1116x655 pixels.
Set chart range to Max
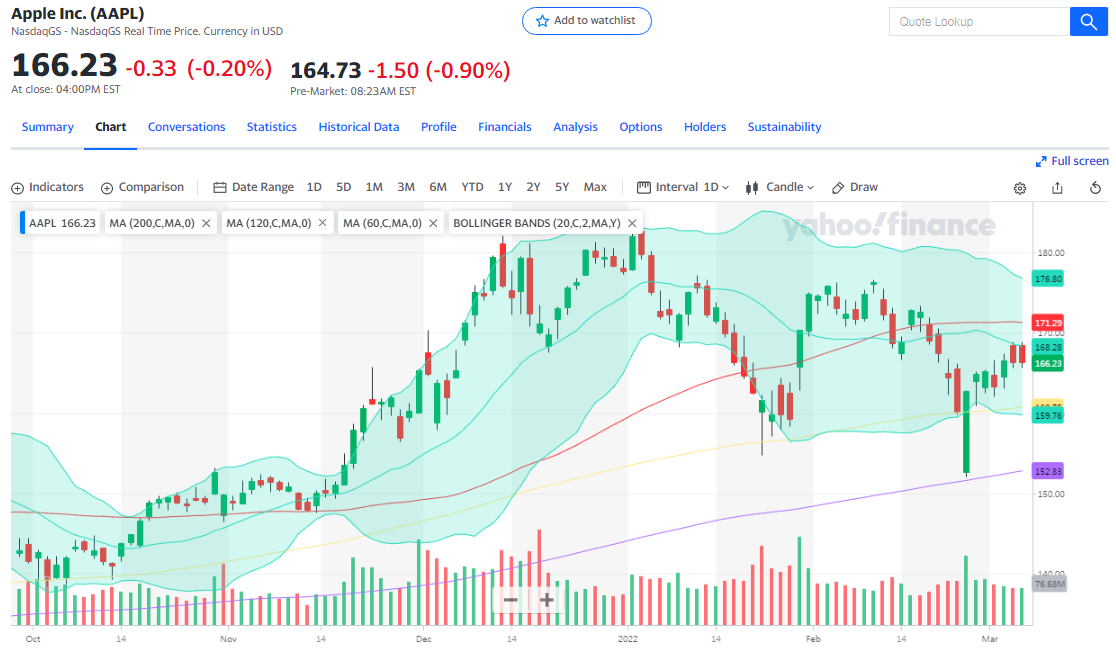(x=595, y=187)
